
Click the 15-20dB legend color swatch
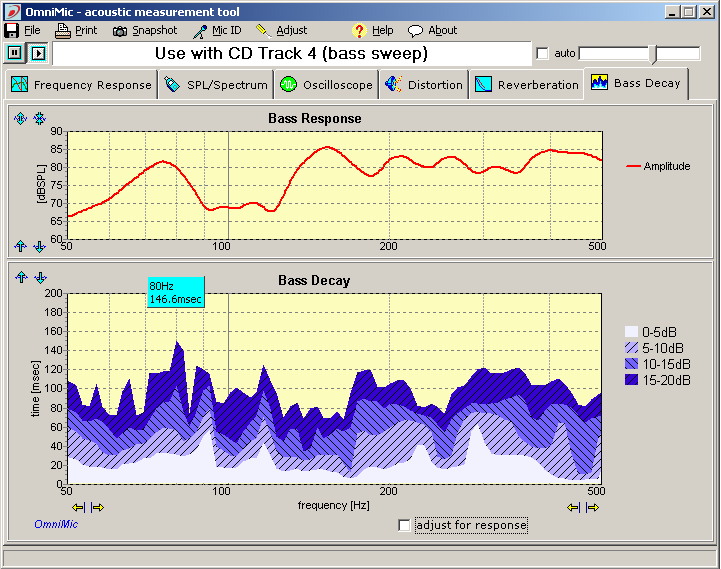[x=631, y=380]
